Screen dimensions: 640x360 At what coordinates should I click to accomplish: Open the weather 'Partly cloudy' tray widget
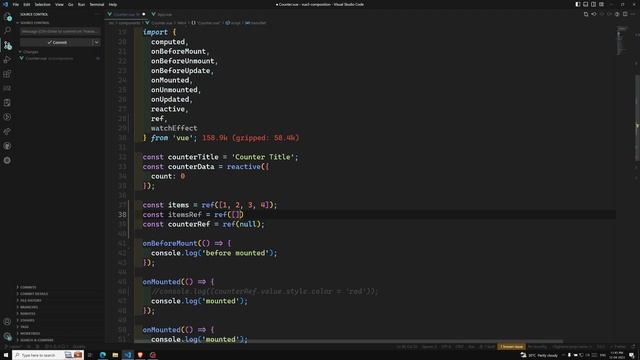(x=539, y=356)
